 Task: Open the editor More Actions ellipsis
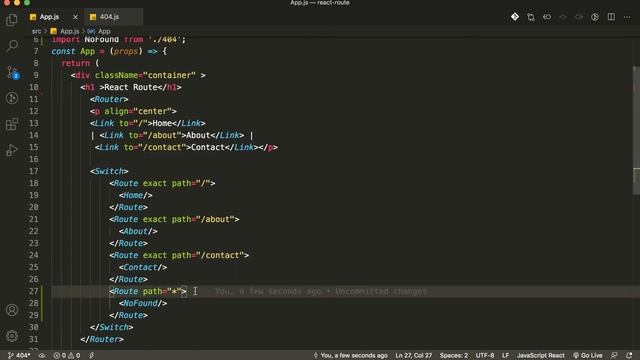pyautogui.click(x=627, y=17)
